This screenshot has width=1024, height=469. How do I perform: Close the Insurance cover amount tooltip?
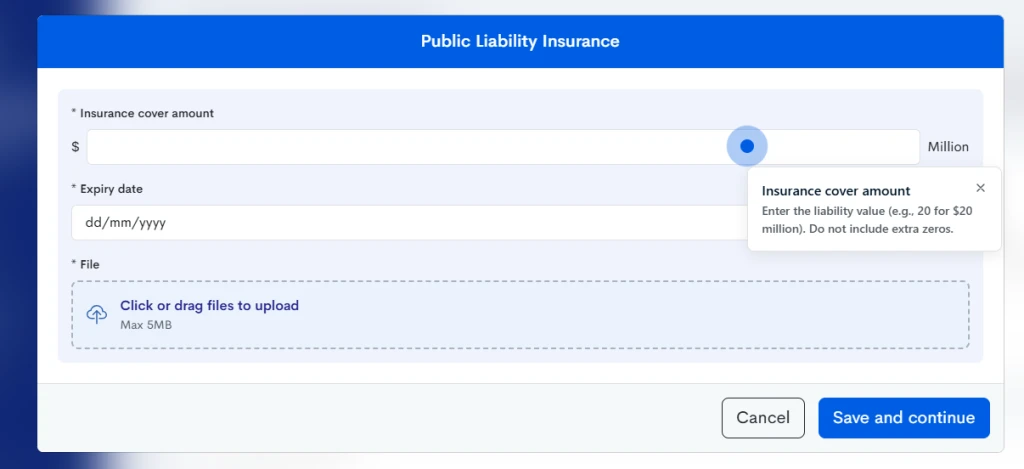[980, 188]
